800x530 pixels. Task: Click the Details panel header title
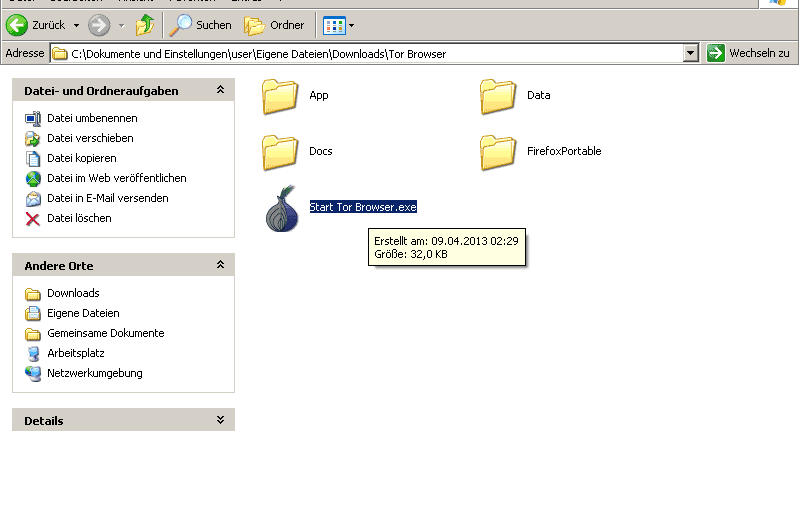point(44,421)
